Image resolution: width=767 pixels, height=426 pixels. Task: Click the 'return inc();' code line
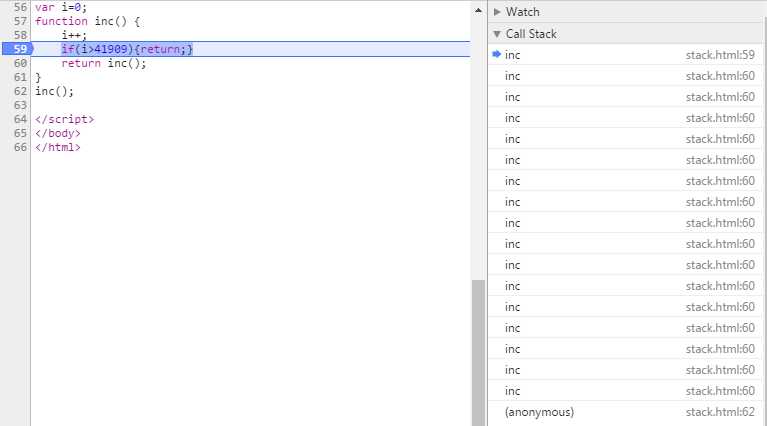click(x=104, y=63)
